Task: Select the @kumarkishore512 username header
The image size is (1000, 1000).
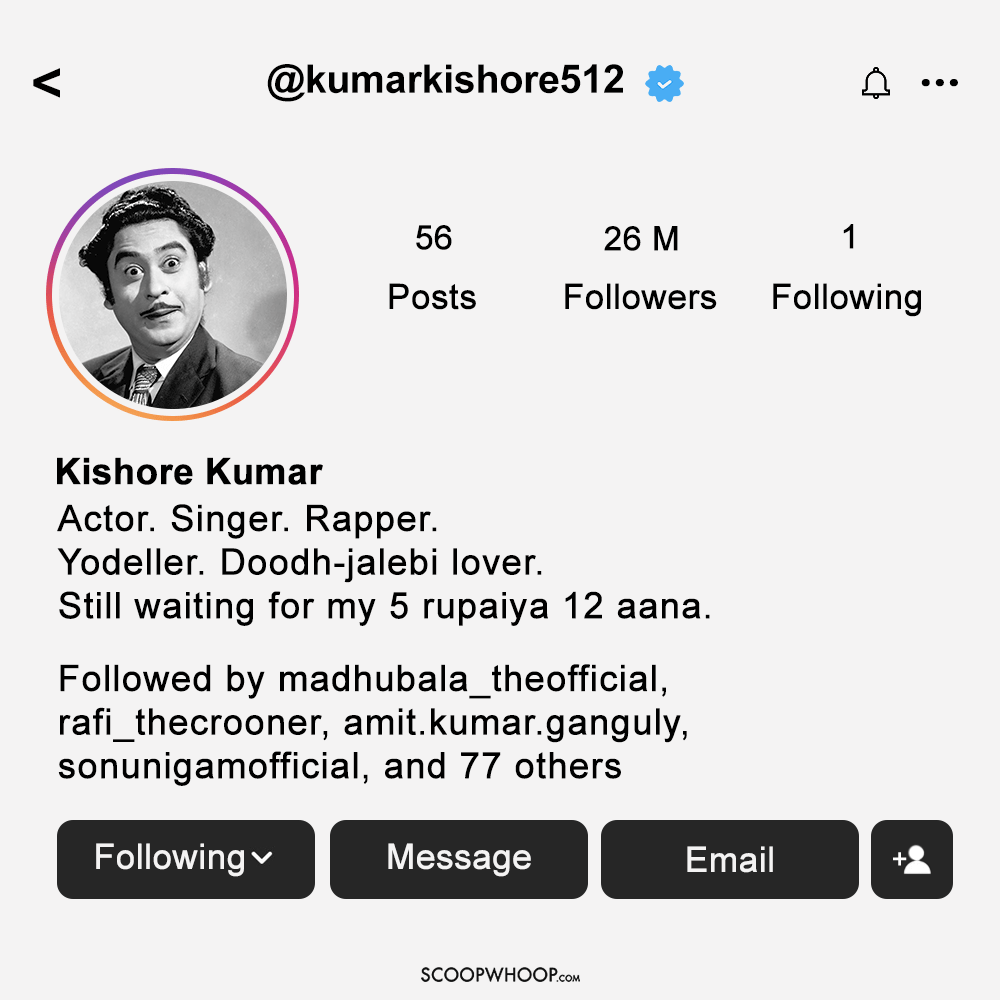Action: tap(445, 81)
